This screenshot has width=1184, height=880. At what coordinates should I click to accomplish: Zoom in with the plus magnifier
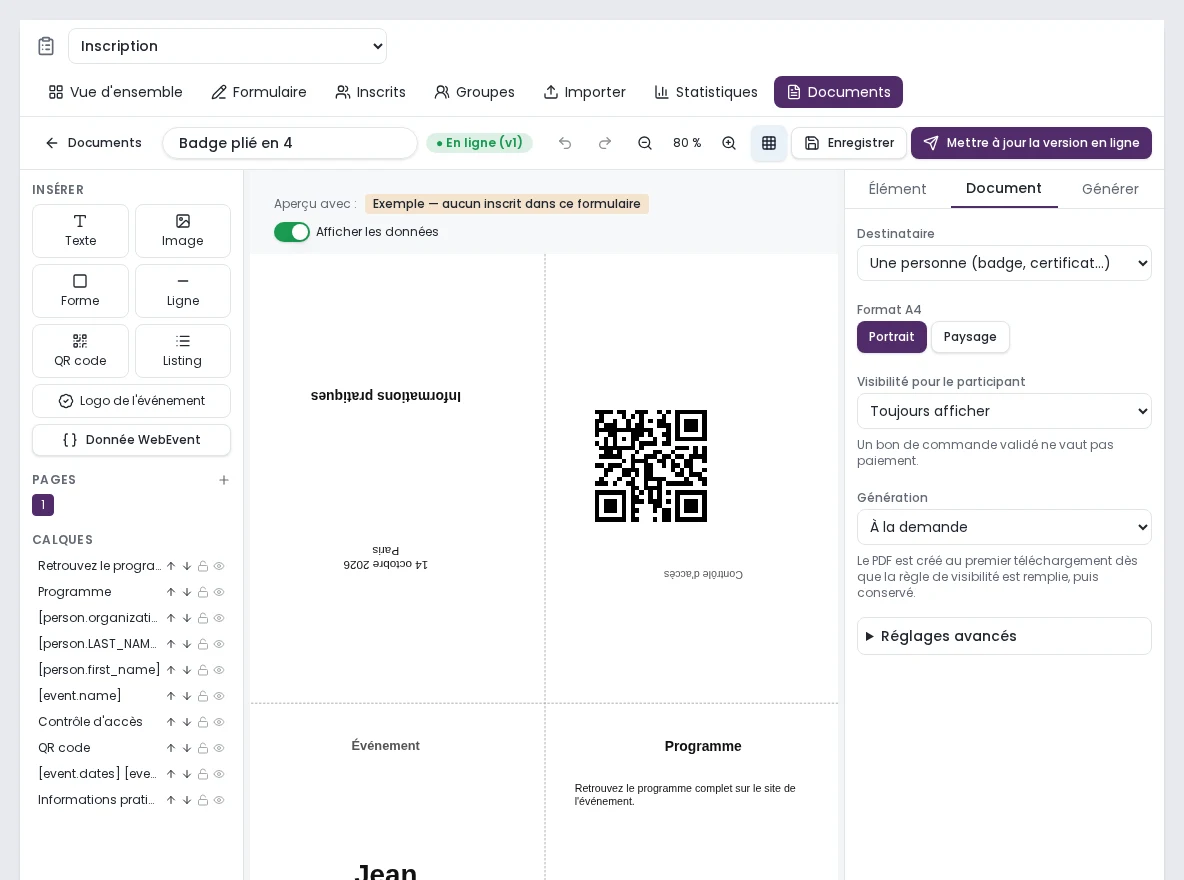tap(729, 143)
